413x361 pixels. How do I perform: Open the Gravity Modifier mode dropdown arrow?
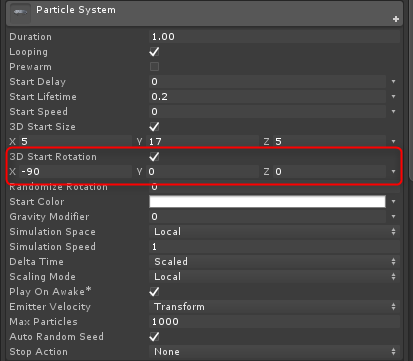pos(393,217)
